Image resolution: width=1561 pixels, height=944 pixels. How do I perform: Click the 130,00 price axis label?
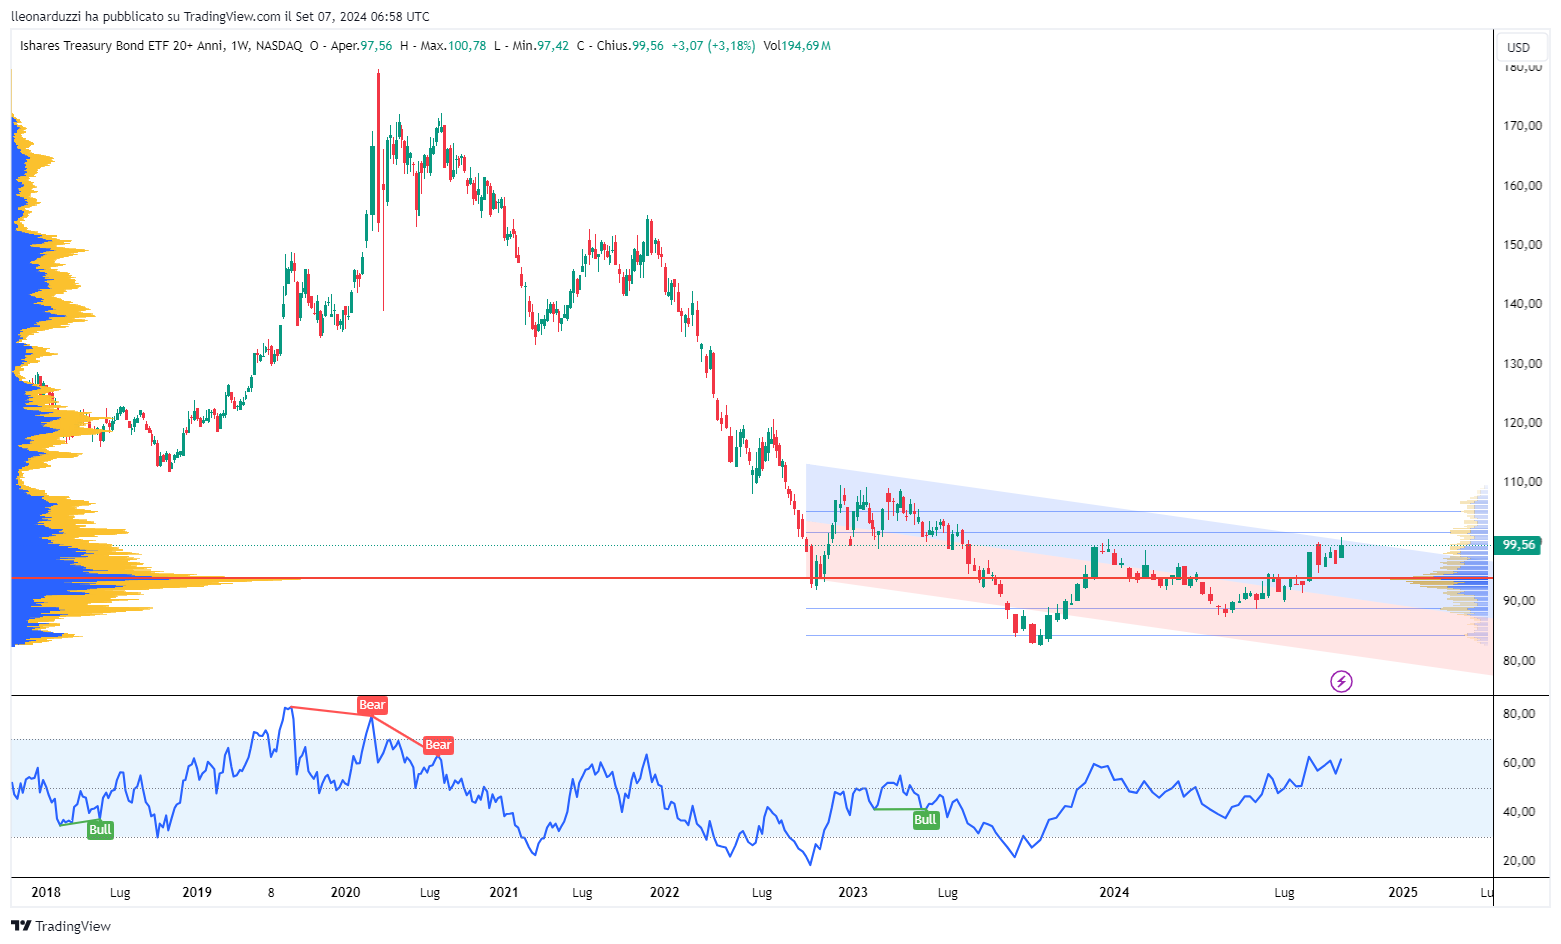click(1523, 364)
